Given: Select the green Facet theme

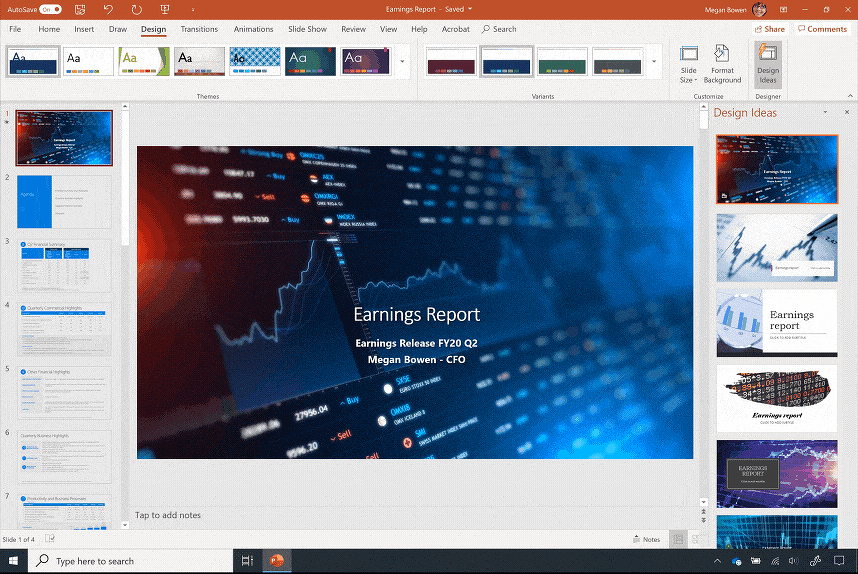Looking at the screenshot, I should (x=144, y=61).
